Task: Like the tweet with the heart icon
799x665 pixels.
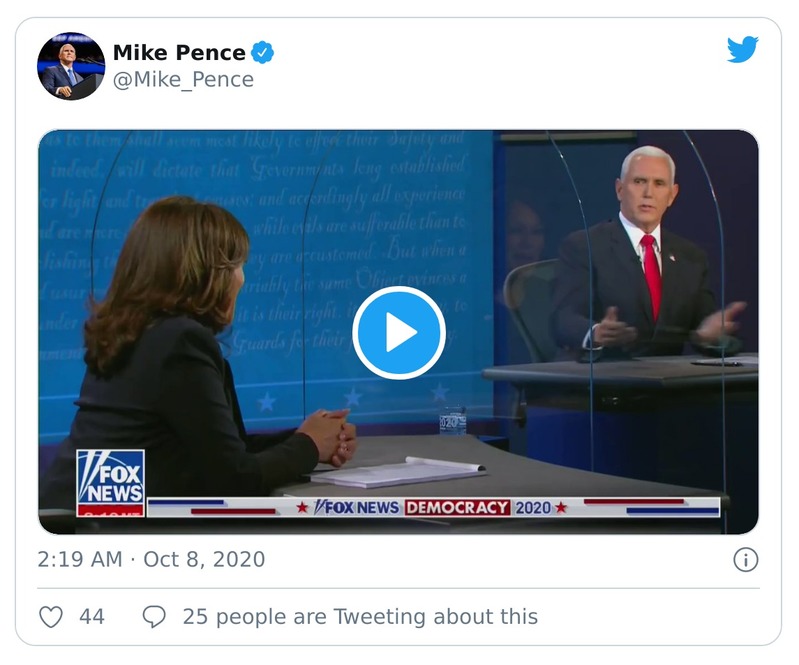Action: tap(51, 617)
